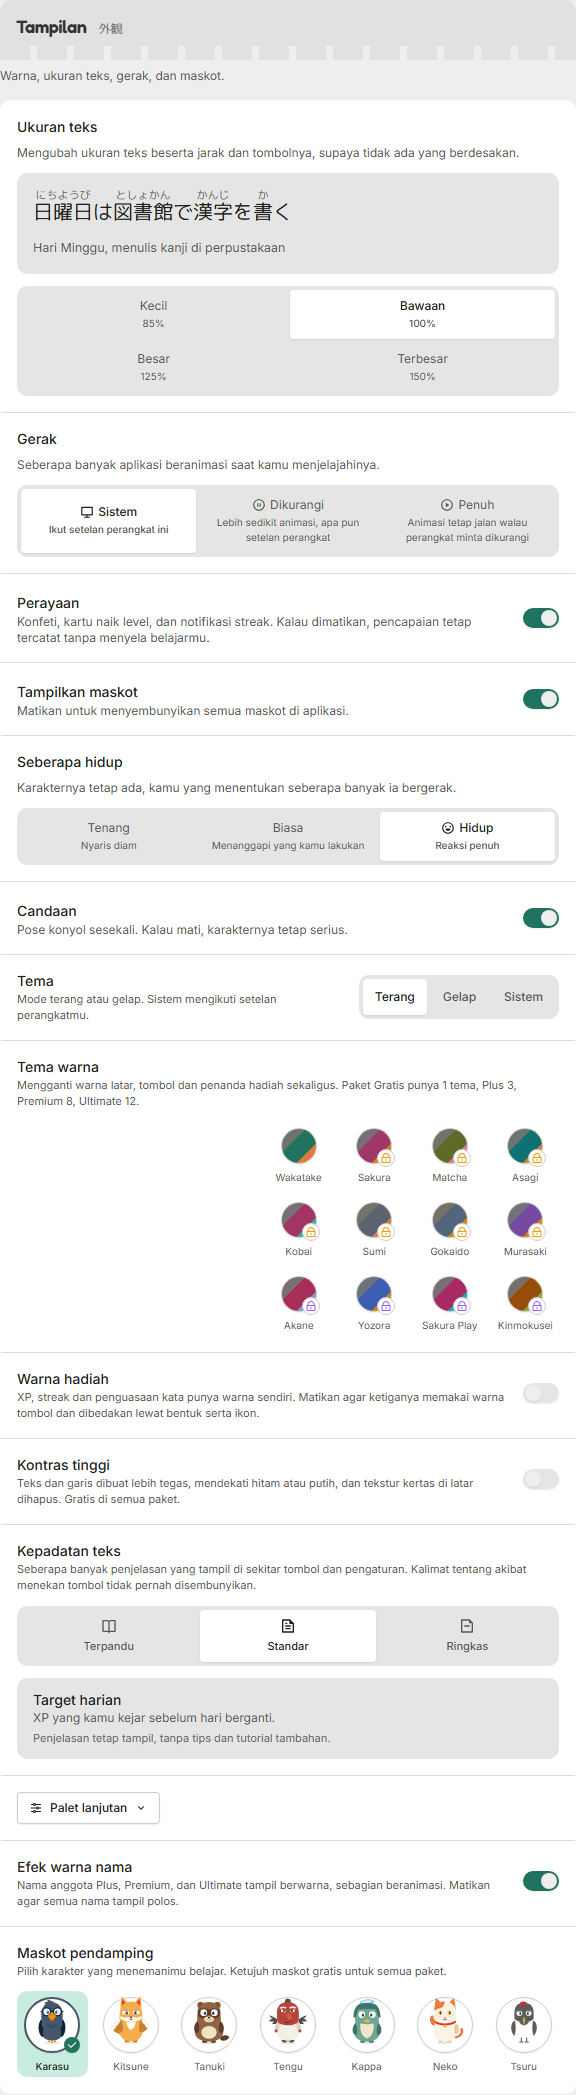Turn off Tampilkan maskot
The height and width of the screenshot is (2095, 576).
click(x=541, y=699)
